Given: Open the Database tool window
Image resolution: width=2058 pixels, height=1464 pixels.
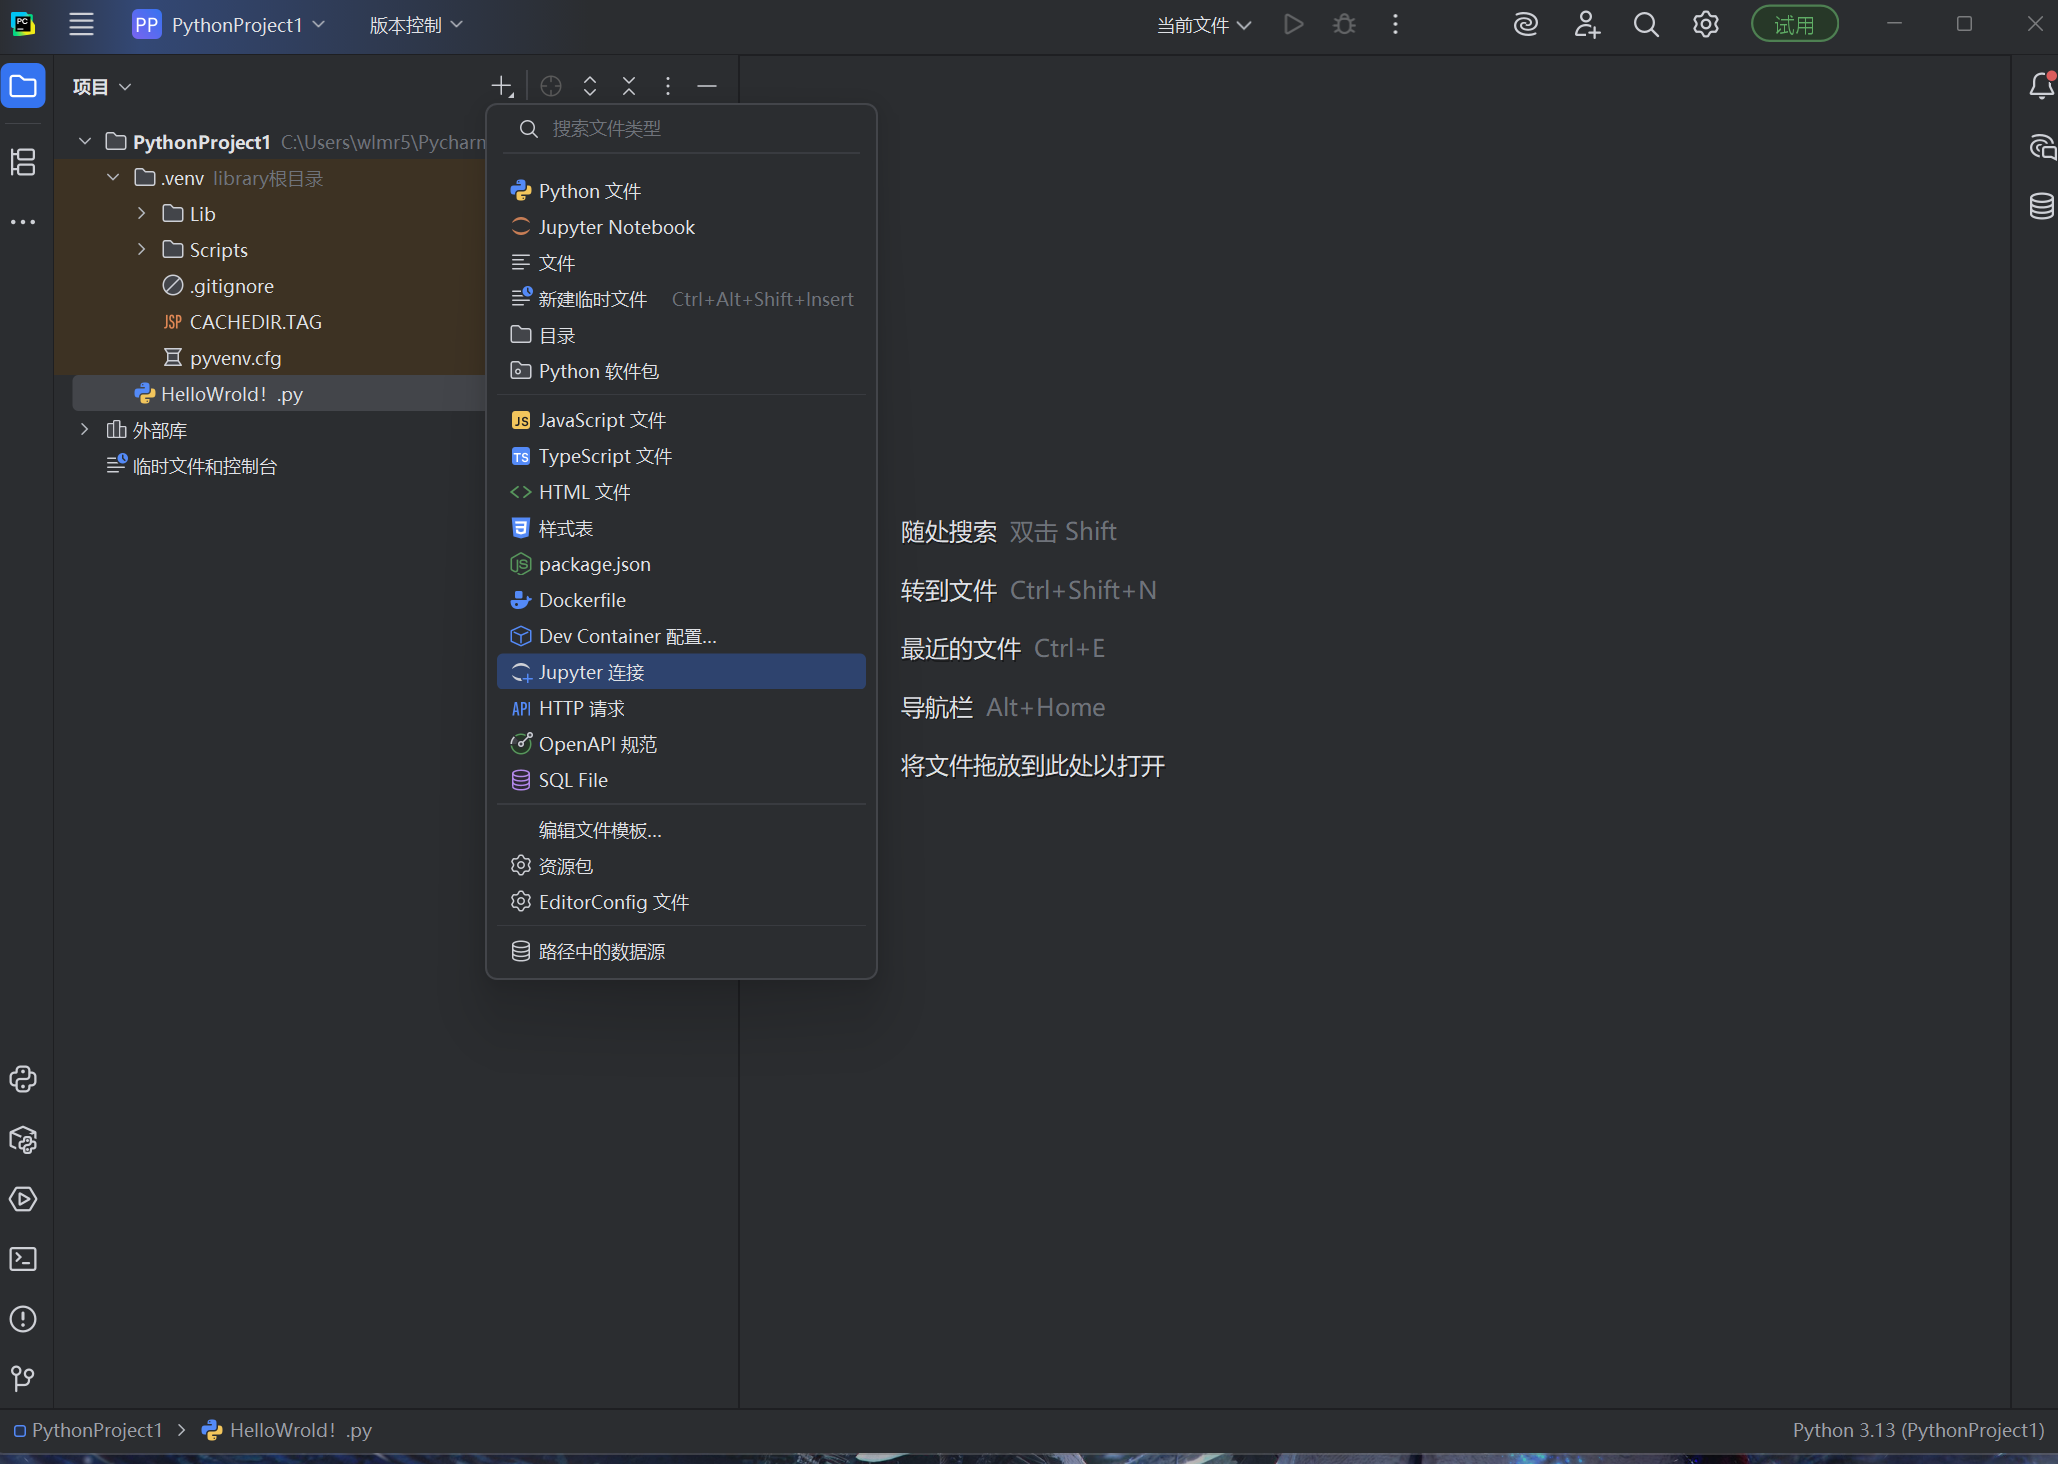Looking at the screenshot, I should pos(2042,207).
